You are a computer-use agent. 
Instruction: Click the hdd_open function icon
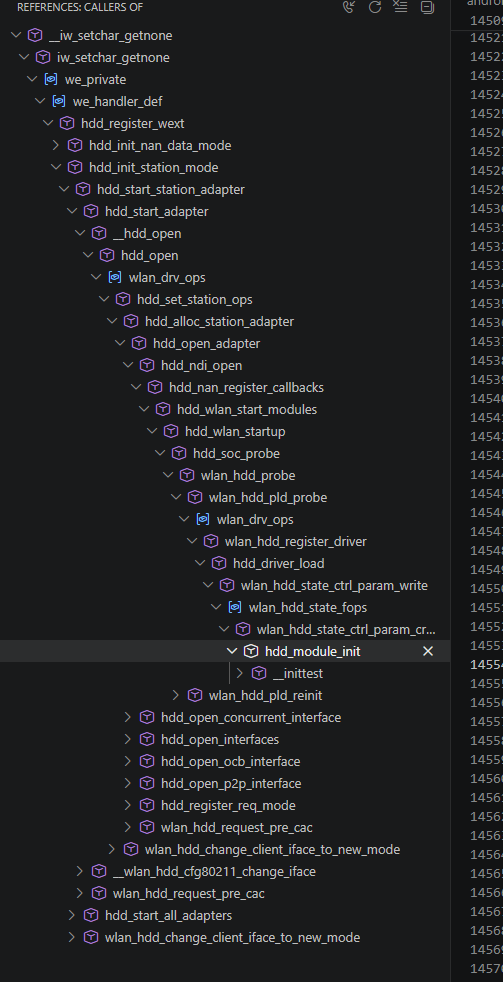[107, 256]
